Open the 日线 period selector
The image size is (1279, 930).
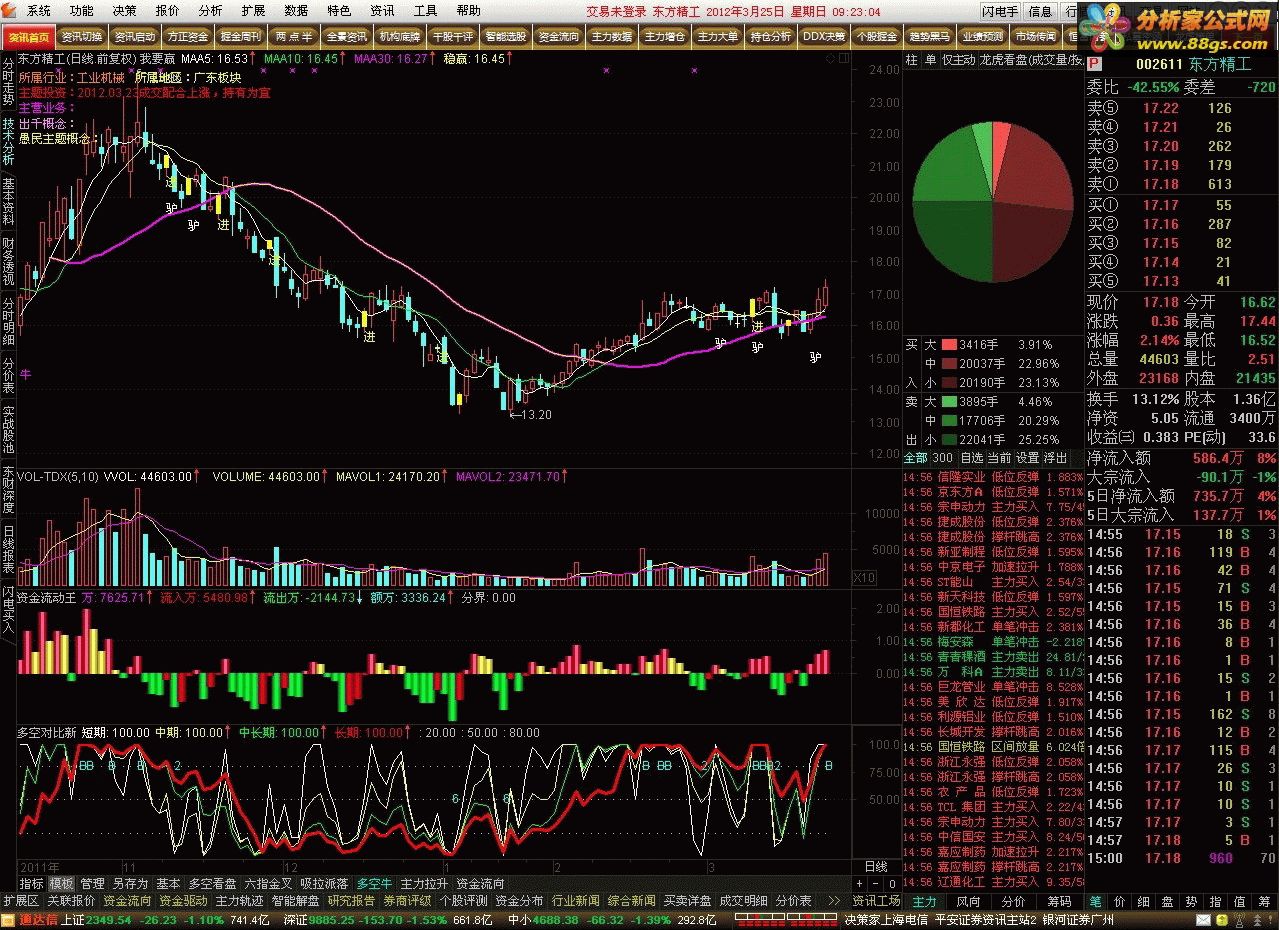876,867
